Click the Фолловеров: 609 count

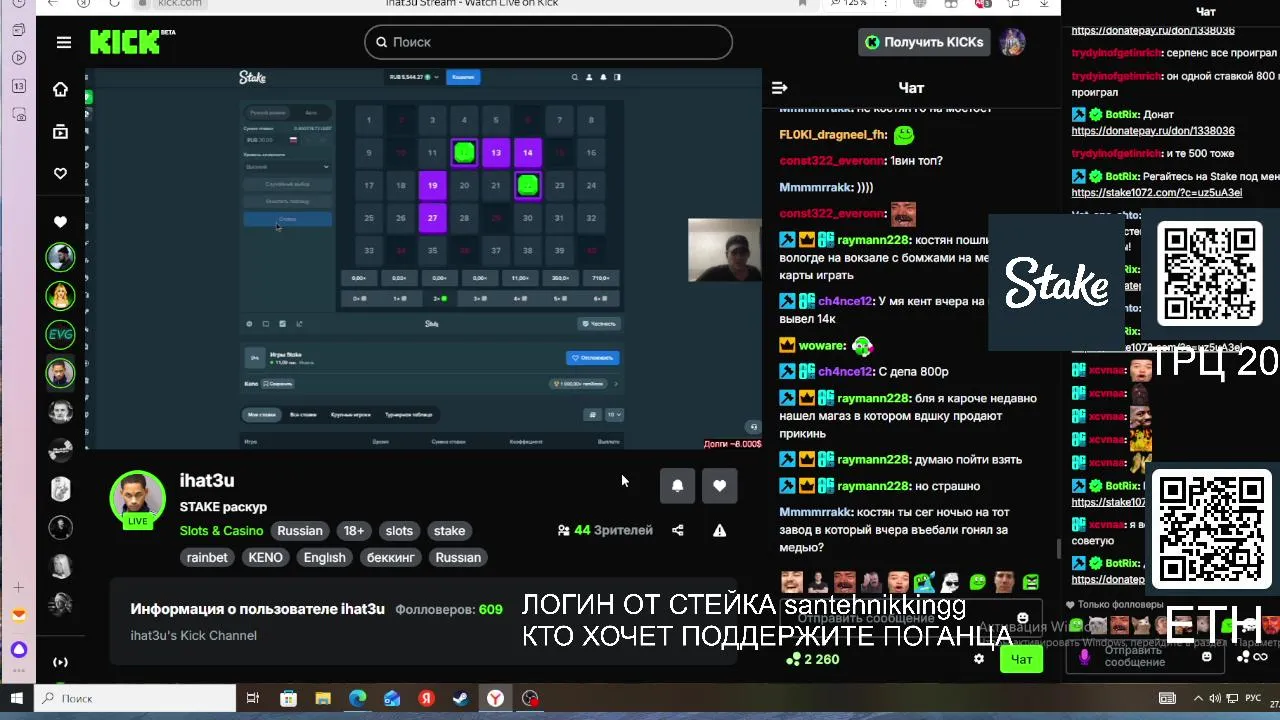tap(449, 609)
